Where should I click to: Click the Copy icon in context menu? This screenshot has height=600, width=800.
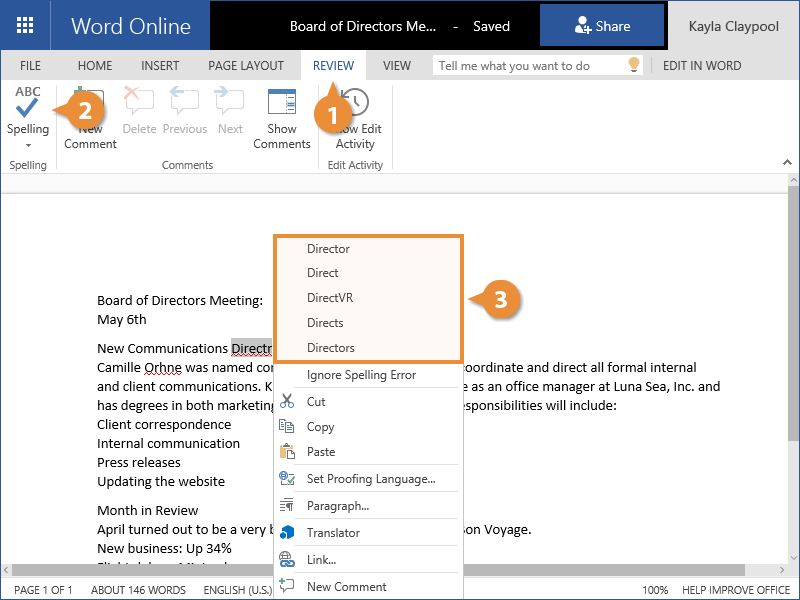point(288,426)
